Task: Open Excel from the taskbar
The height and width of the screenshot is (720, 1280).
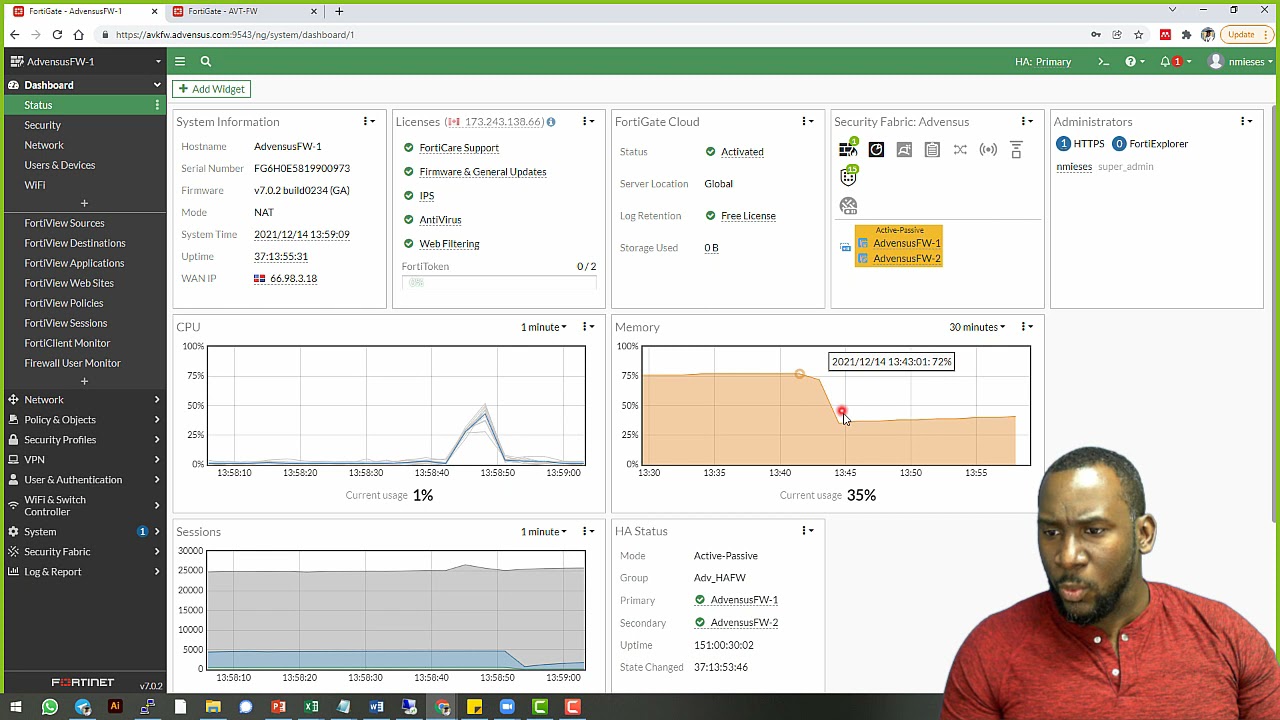Action: (x=311, y=707)
